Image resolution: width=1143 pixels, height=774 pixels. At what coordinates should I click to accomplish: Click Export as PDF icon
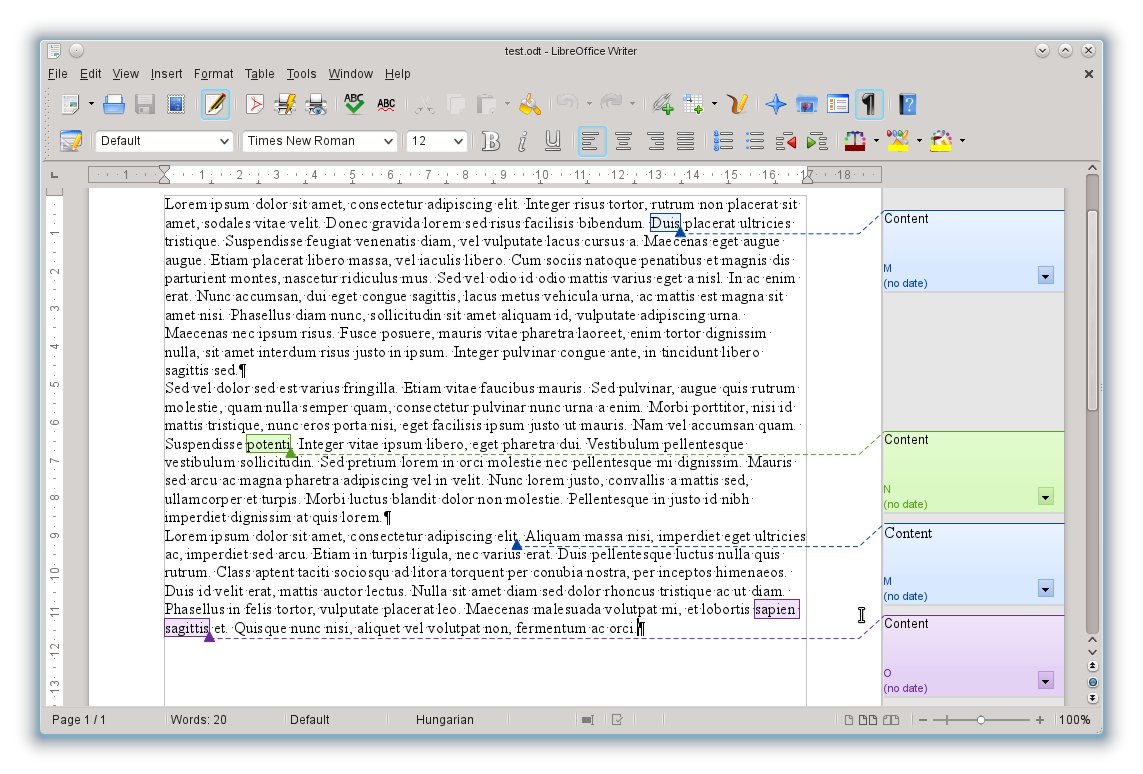[x=254, y=104]
